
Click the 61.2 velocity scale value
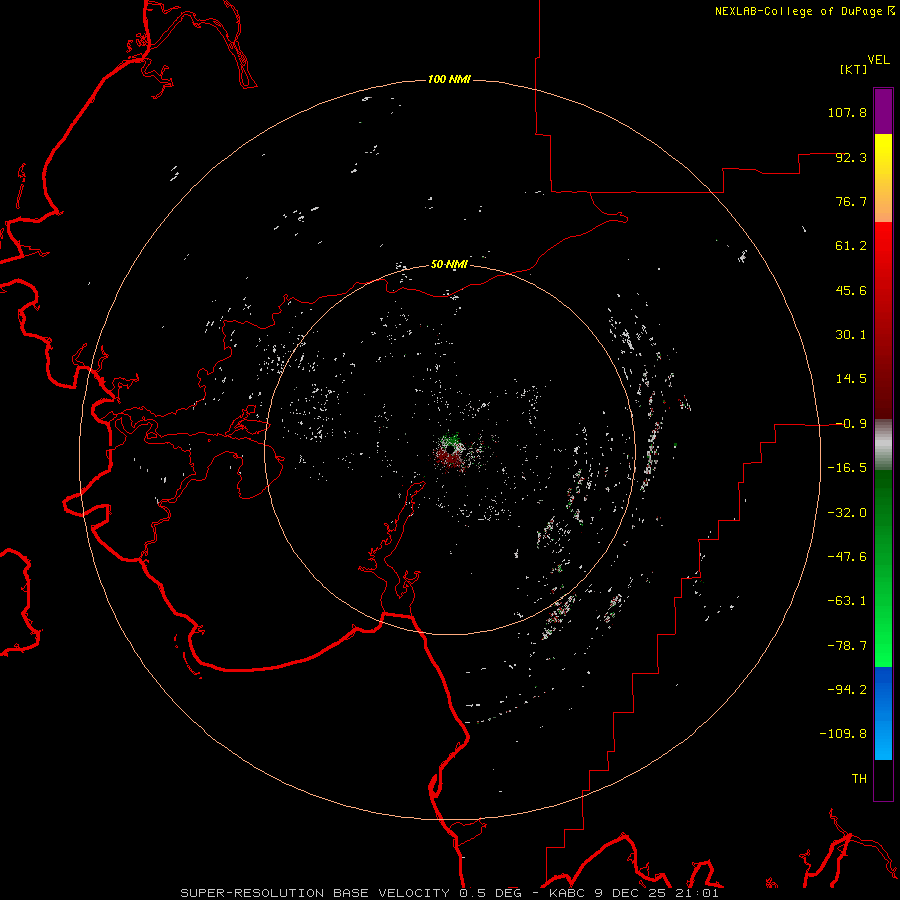pyautogui.click(x=851, y=246)
